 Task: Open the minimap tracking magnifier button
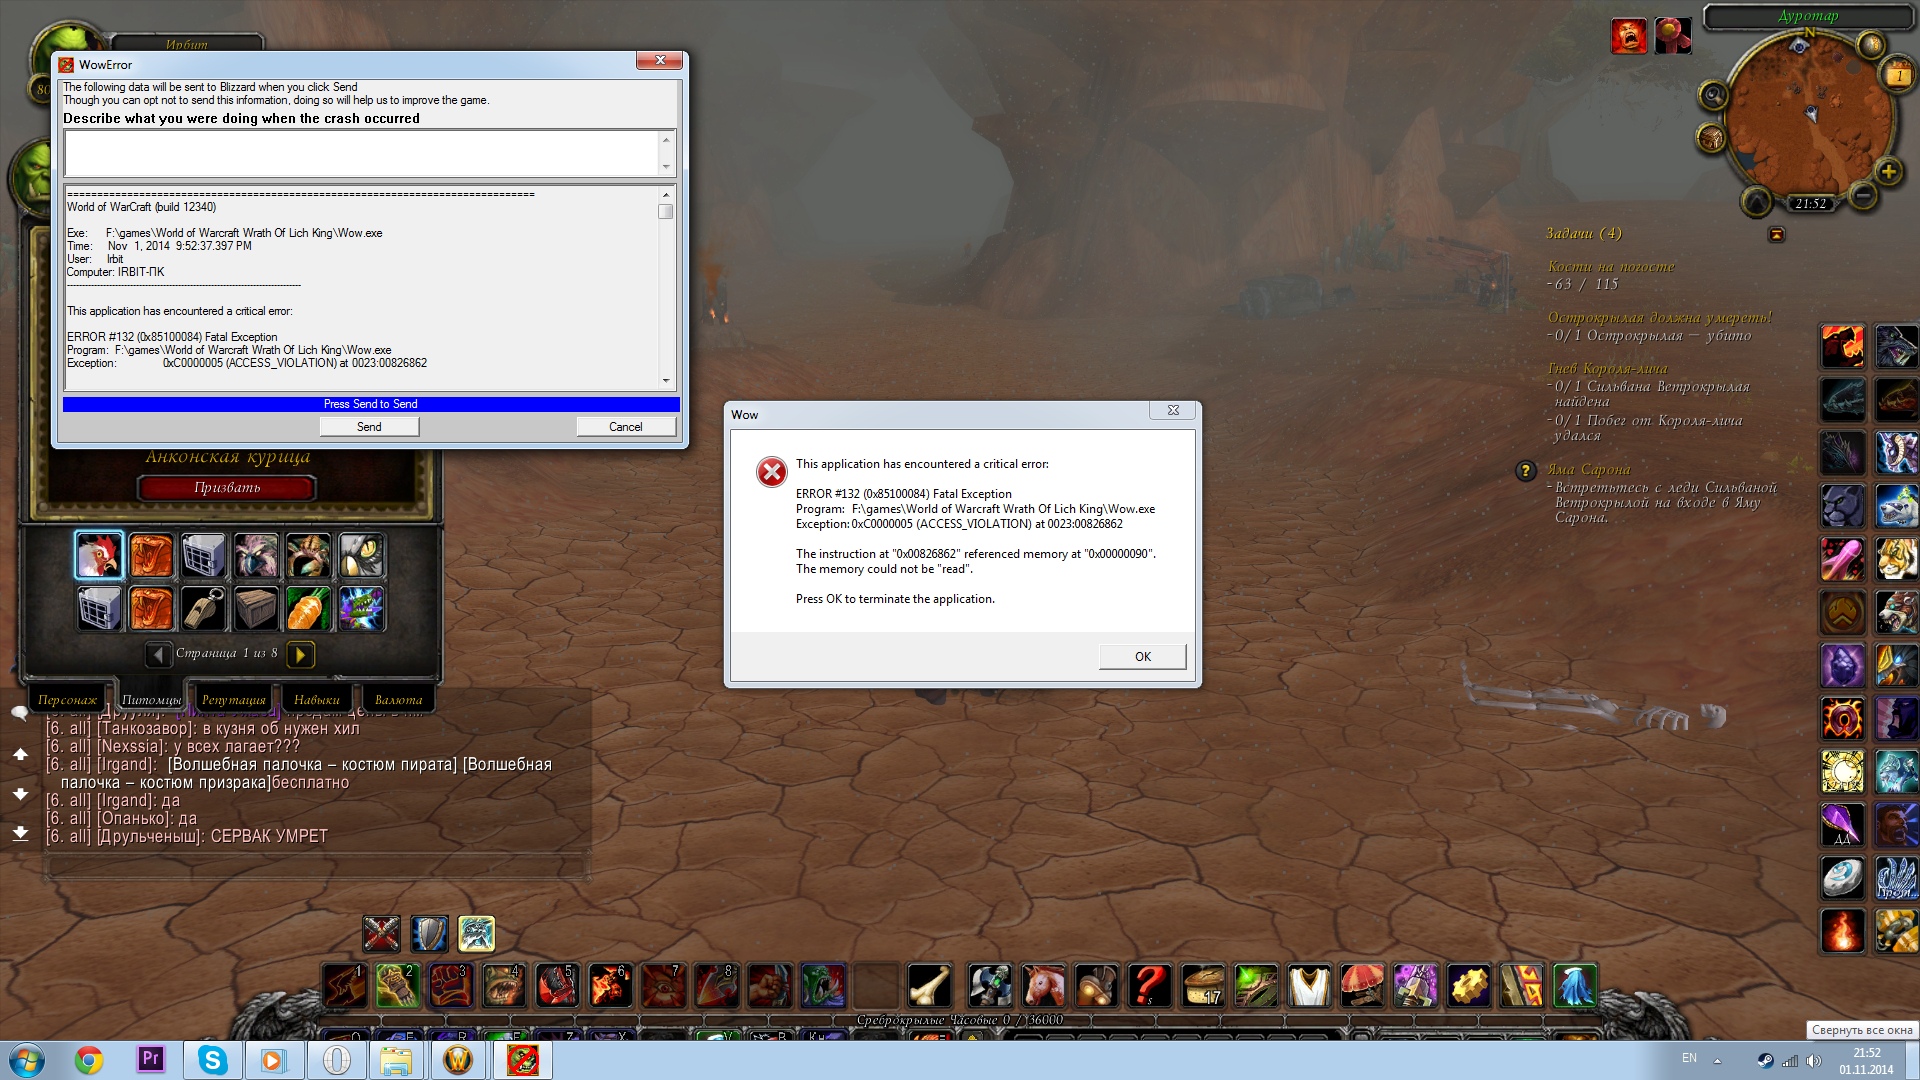click(x=1713, y=96)
